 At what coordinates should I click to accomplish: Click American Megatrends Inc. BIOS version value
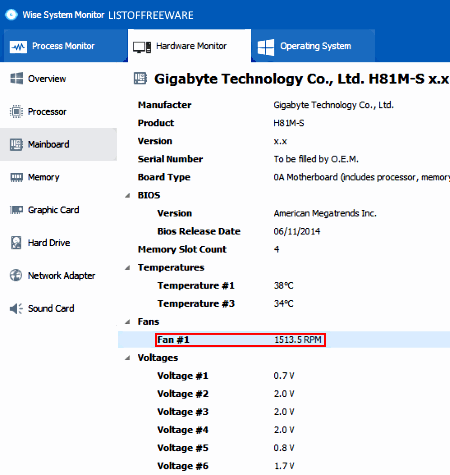click(x=325, y=213)
